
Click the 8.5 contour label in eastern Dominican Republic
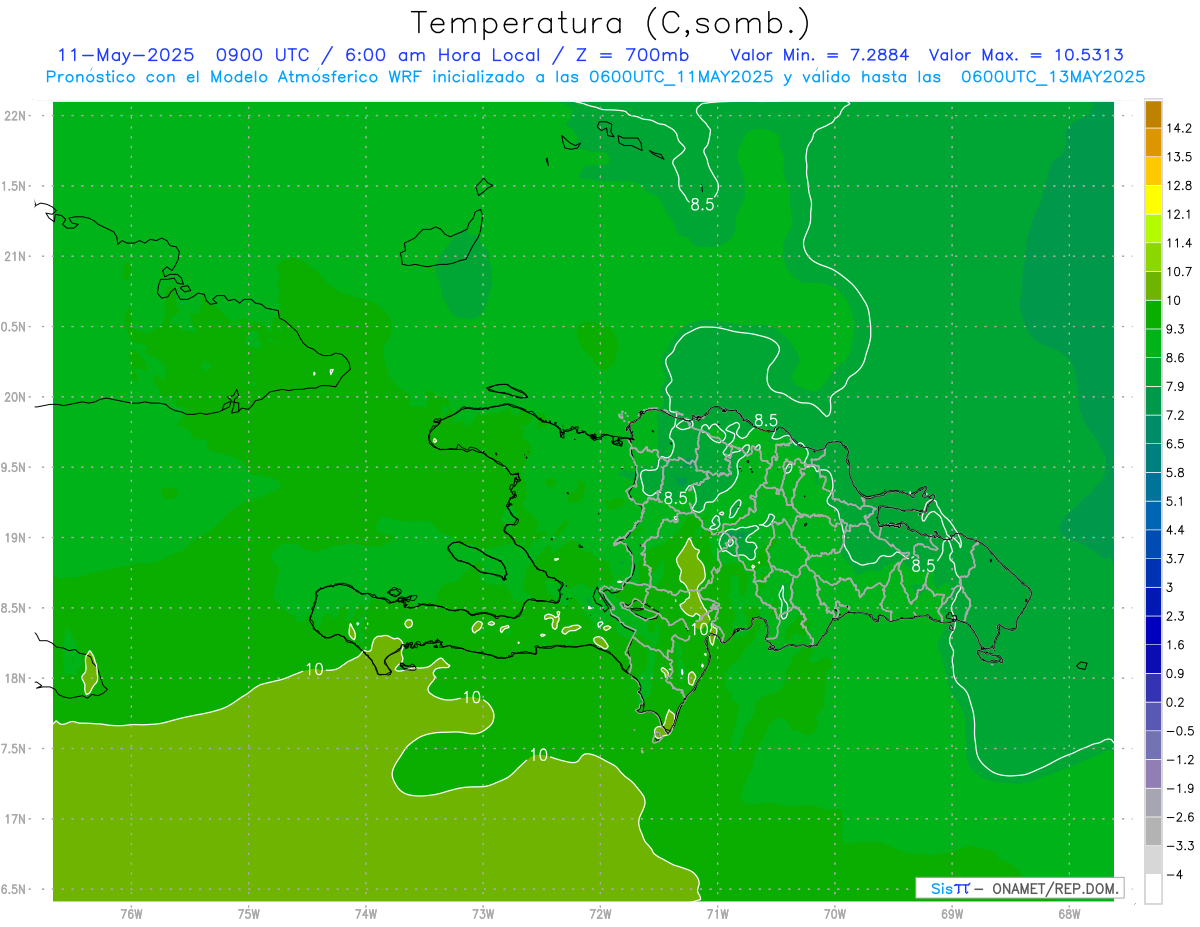[x=922, y=565]
